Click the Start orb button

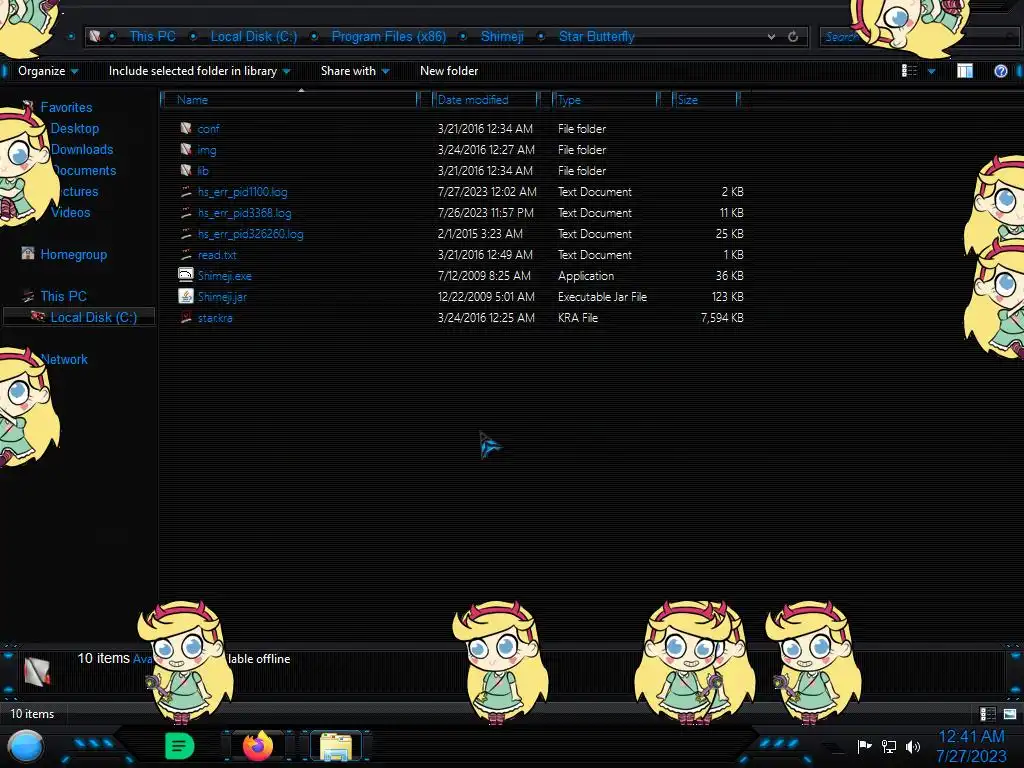coord(25,746)
